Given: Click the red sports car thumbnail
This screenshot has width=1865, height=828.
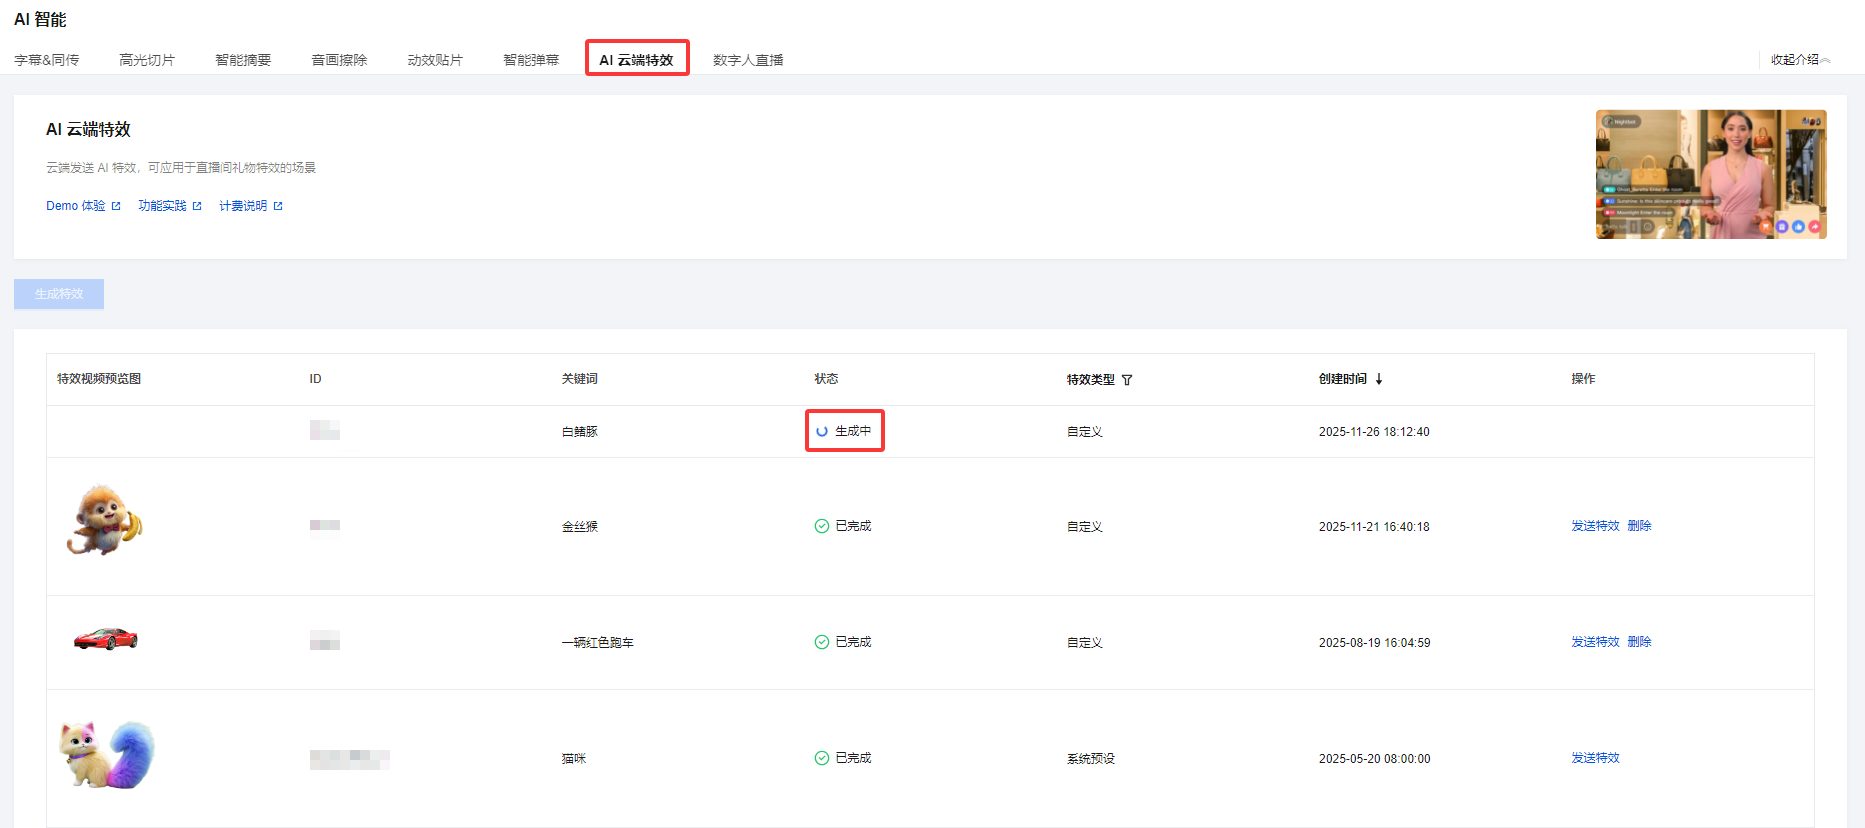Looking at the screenshot, I should click(106, 639).
